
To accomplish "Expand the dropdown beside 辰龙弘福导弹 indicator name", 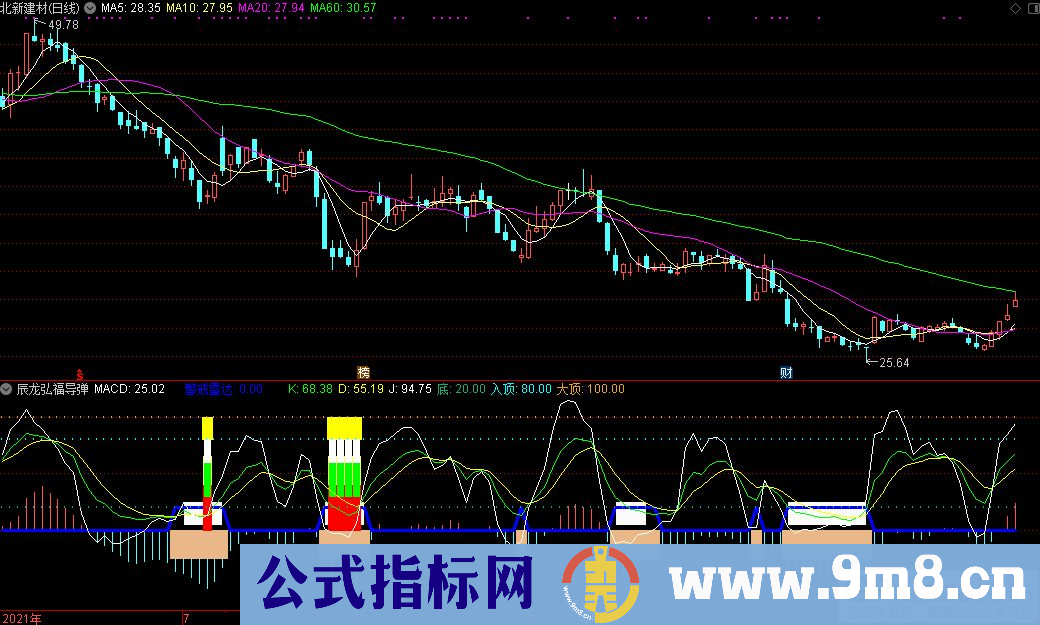I will [7, 389].
